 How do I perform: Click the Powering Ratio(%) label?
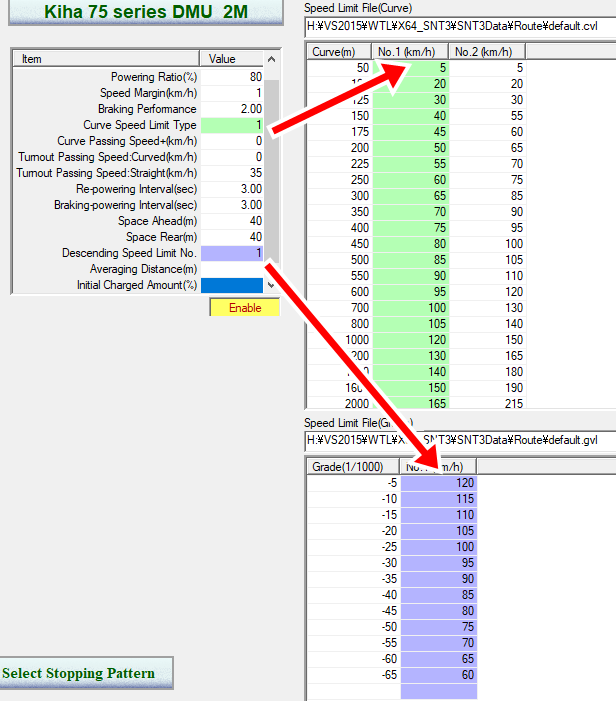tap(154, 77)
